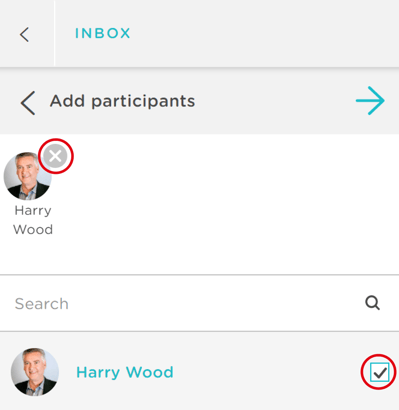Select the teal Harry Wood name link

[x=125, y=372]
